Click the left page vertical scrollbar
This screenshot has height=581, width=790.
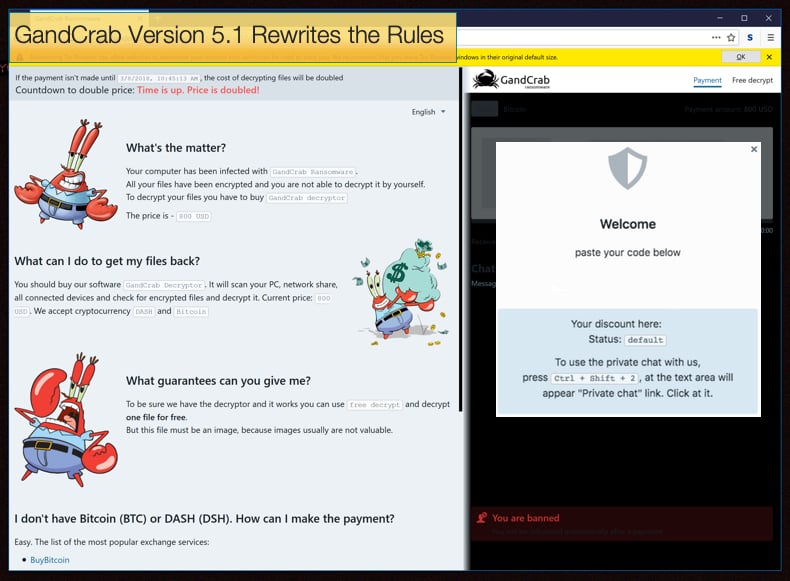click(x=460, y=239)
